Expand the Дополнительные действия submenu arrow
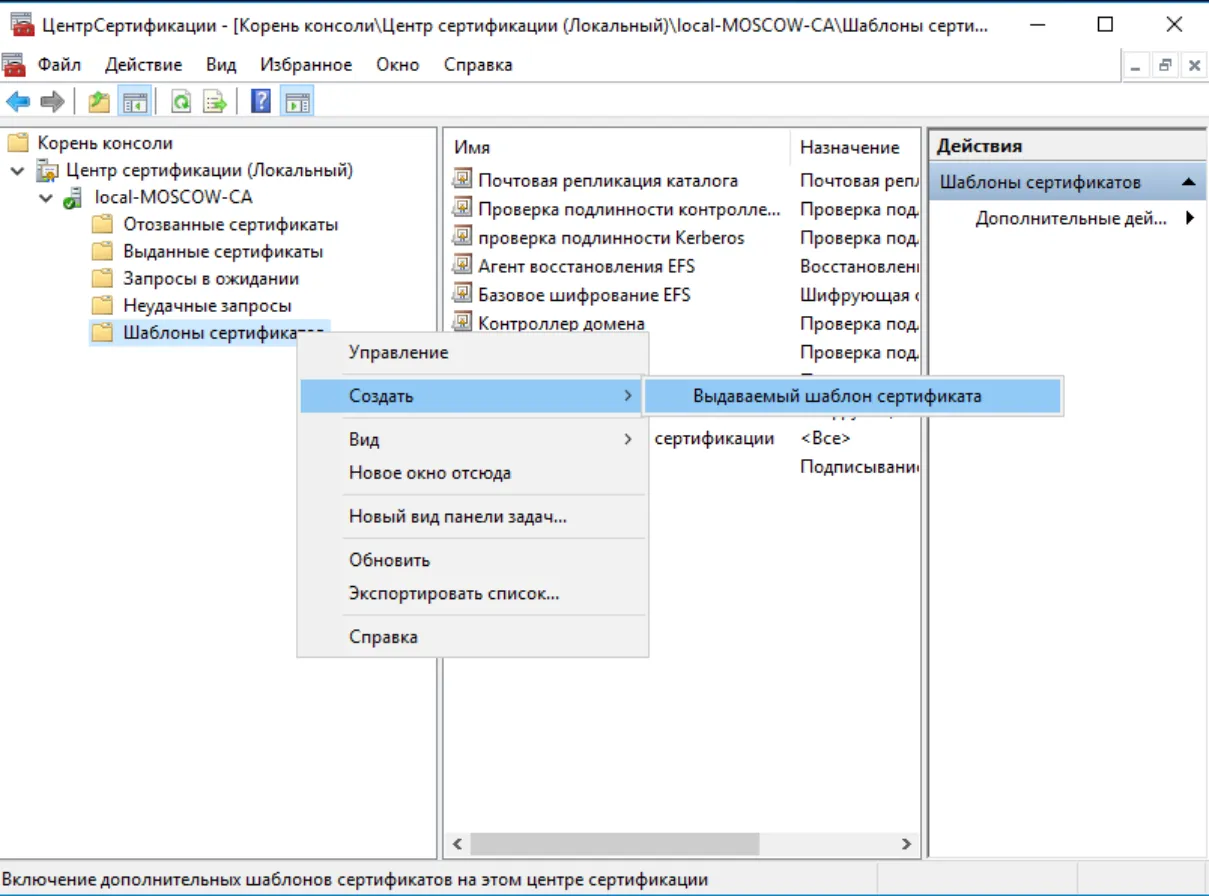Screen dimensions: 1209x896 pos(1190,218)
